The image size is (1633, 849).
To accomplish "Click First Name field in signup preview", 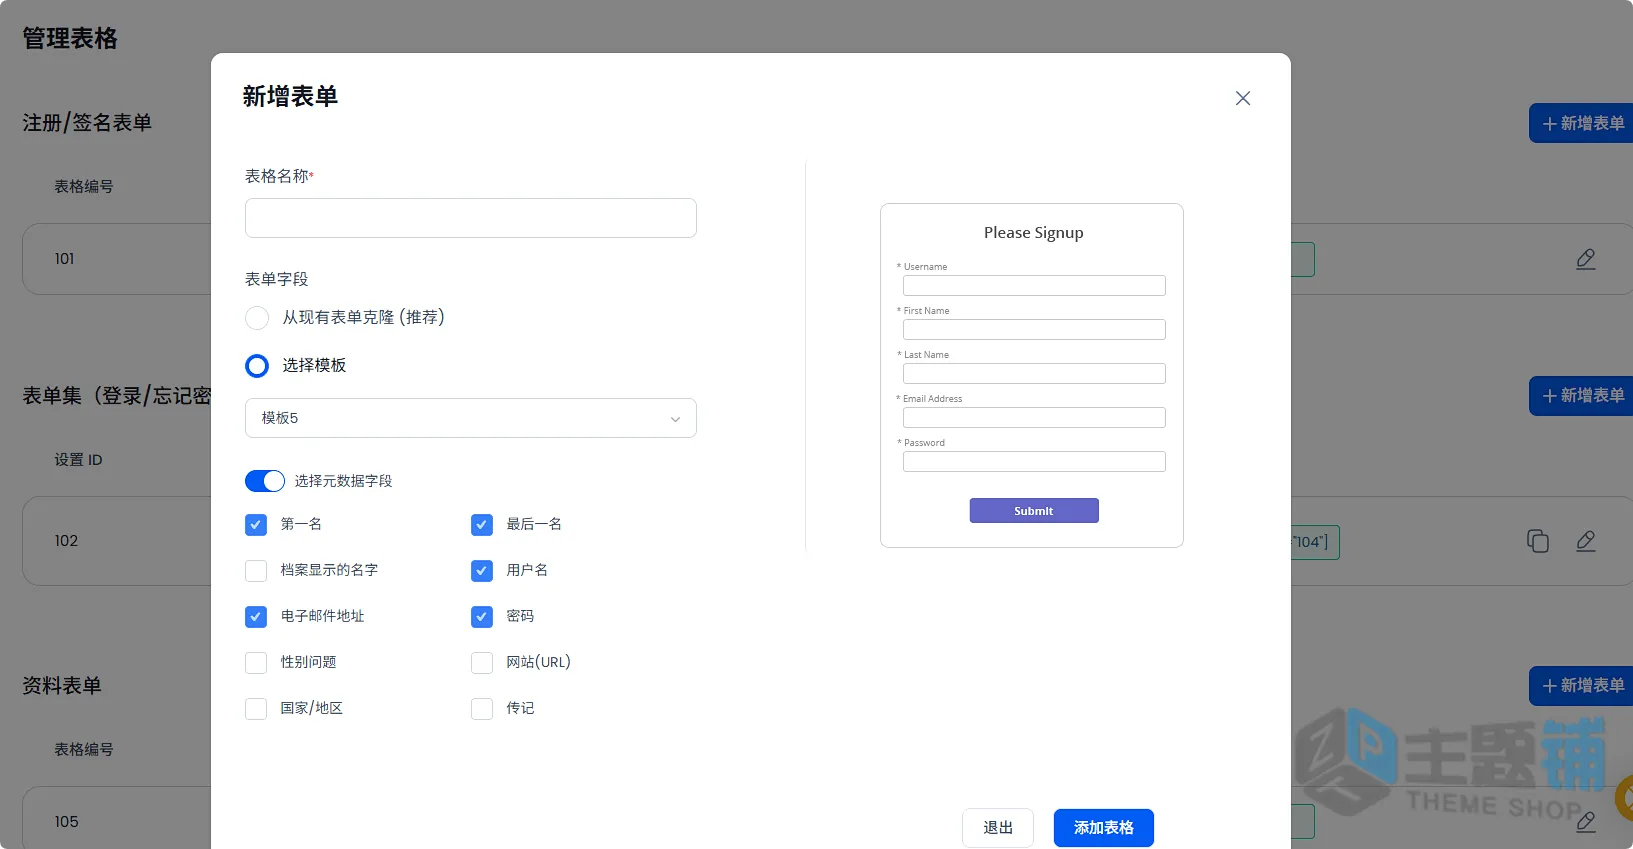I will click(1034, 330).
